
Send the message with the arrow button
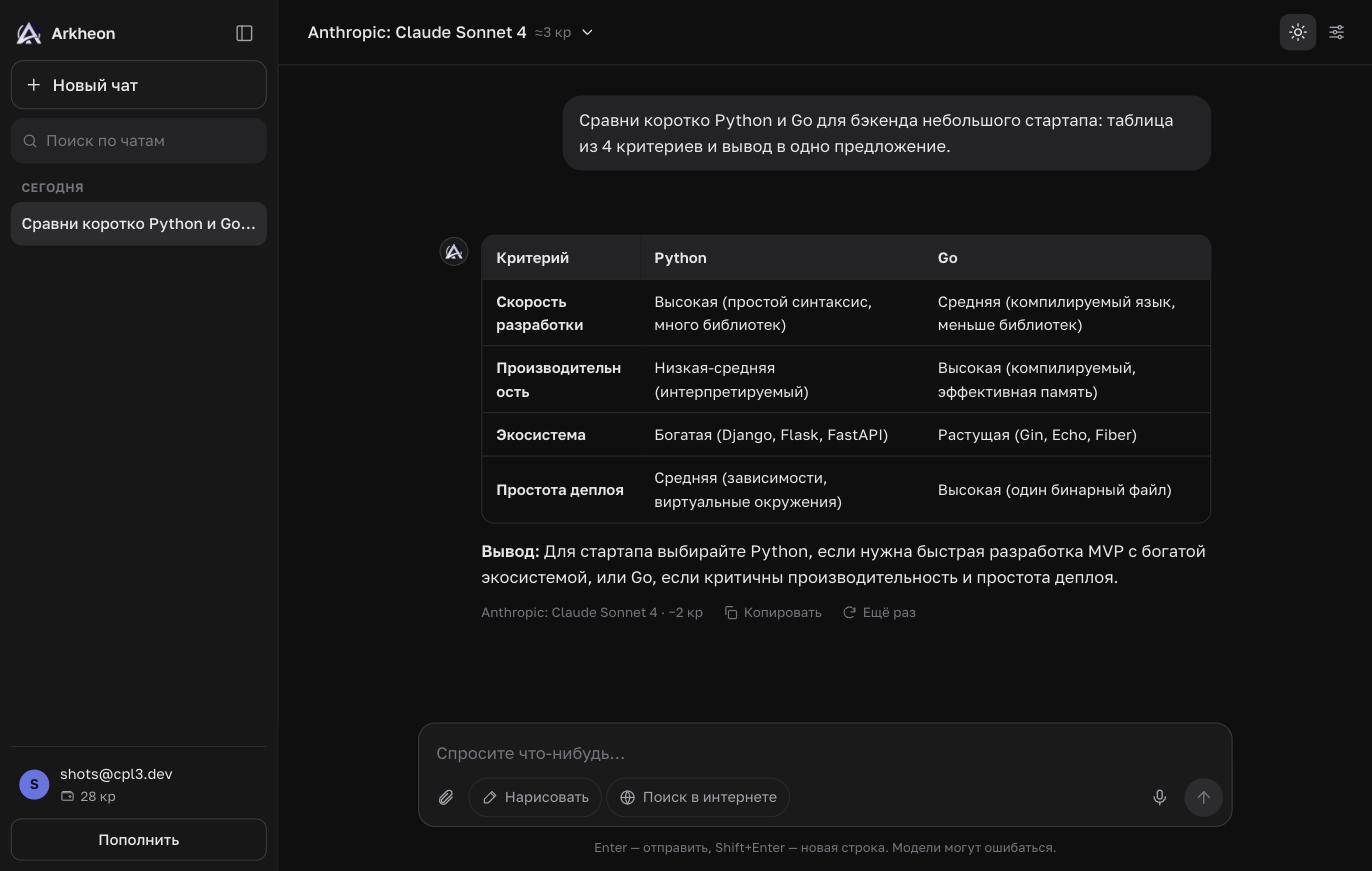pos(1204,797)
